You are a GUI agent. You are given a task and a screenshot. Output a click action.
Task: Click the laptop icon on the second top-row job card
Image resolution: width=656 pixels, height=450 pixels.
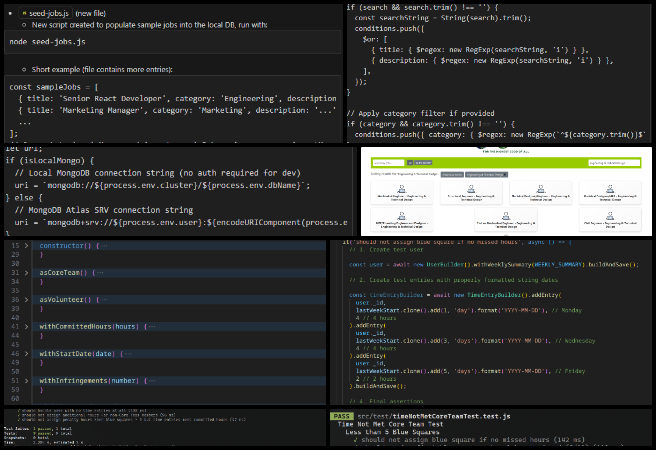coord(471,189)
